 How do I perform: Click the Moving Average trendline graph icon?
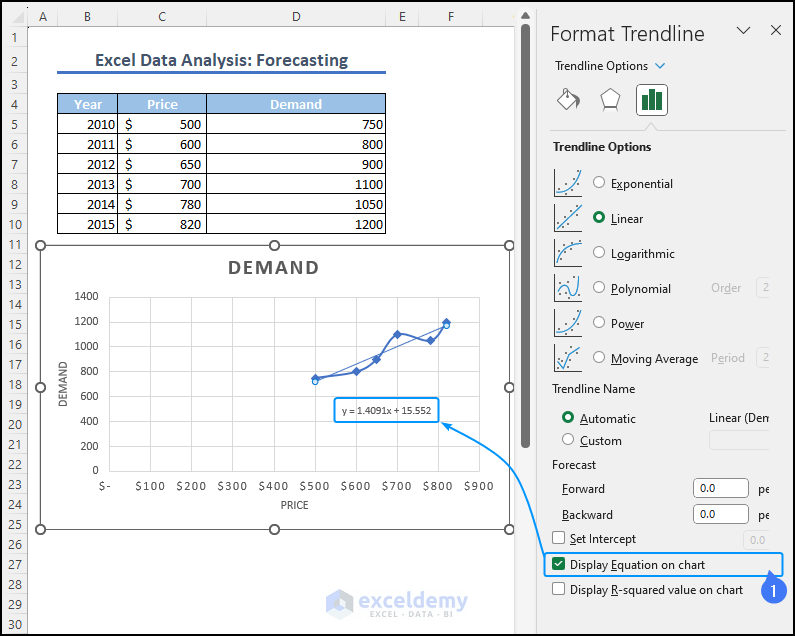click(x=568, y=358)
